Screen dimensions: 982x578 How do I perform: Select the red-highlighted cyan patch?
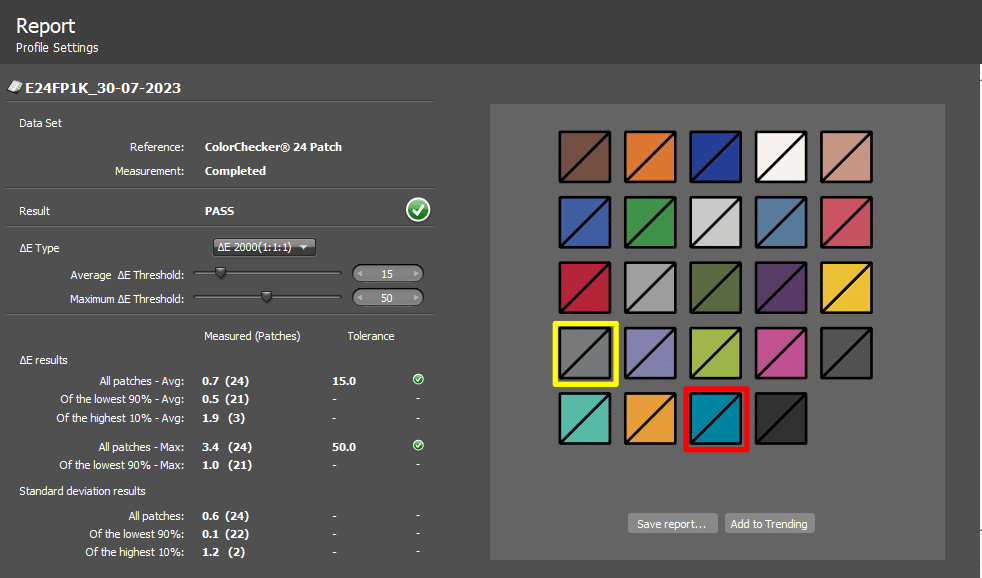[x=716, y=419]
